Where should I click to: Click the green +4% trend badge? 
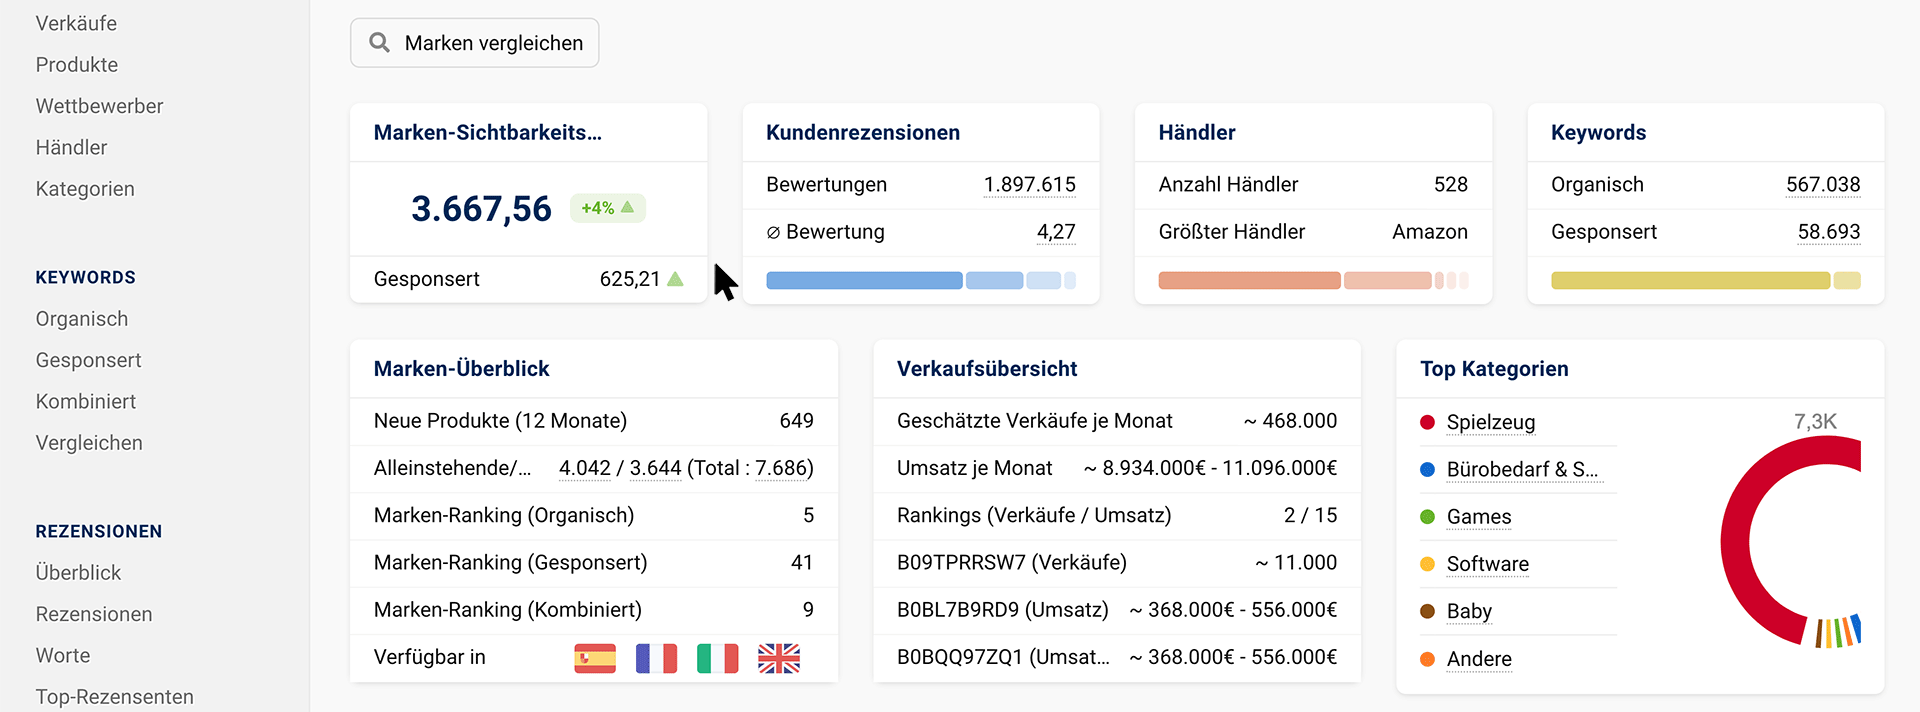point(607,208)
